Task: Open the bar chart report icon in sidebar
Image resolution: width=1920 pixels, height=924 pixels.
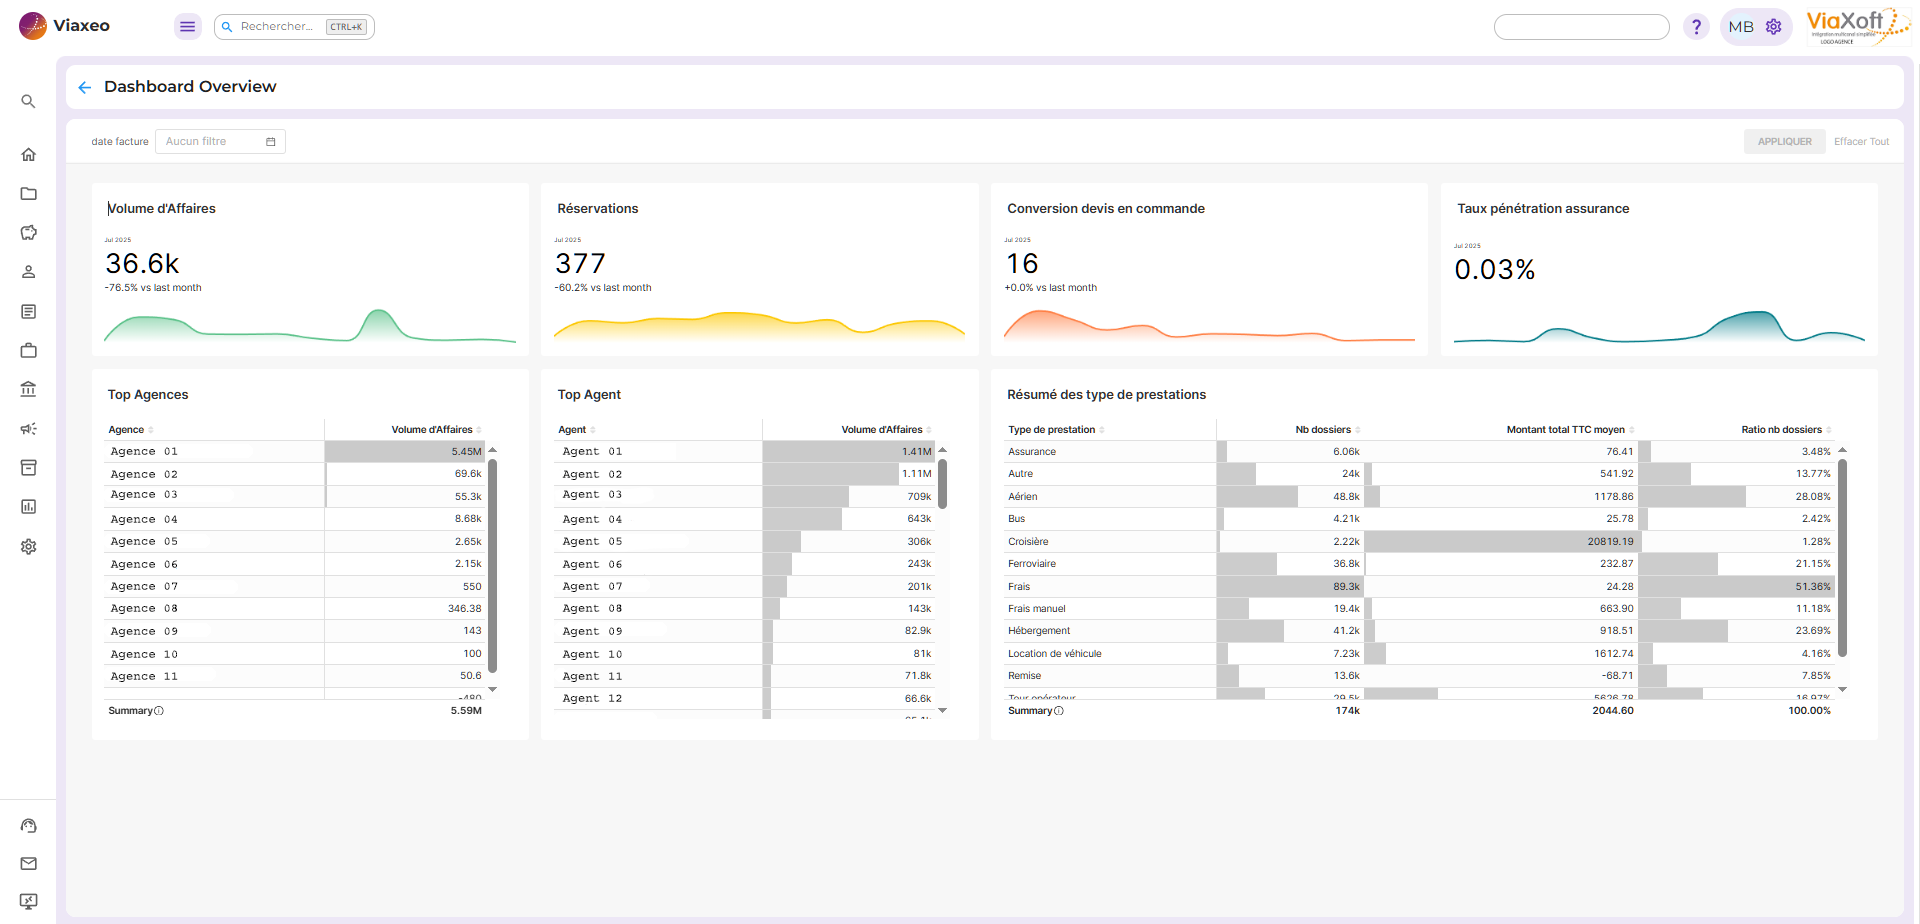Action: (28, 507)
